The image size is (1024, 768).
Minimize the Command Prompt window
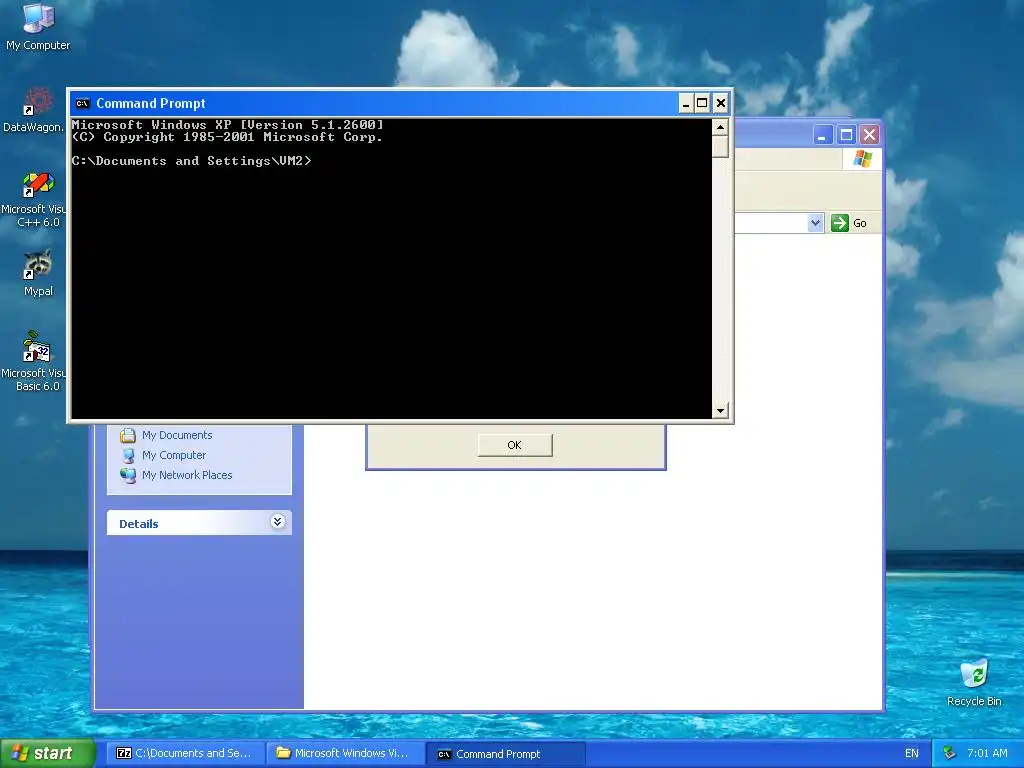pos(686,103)
